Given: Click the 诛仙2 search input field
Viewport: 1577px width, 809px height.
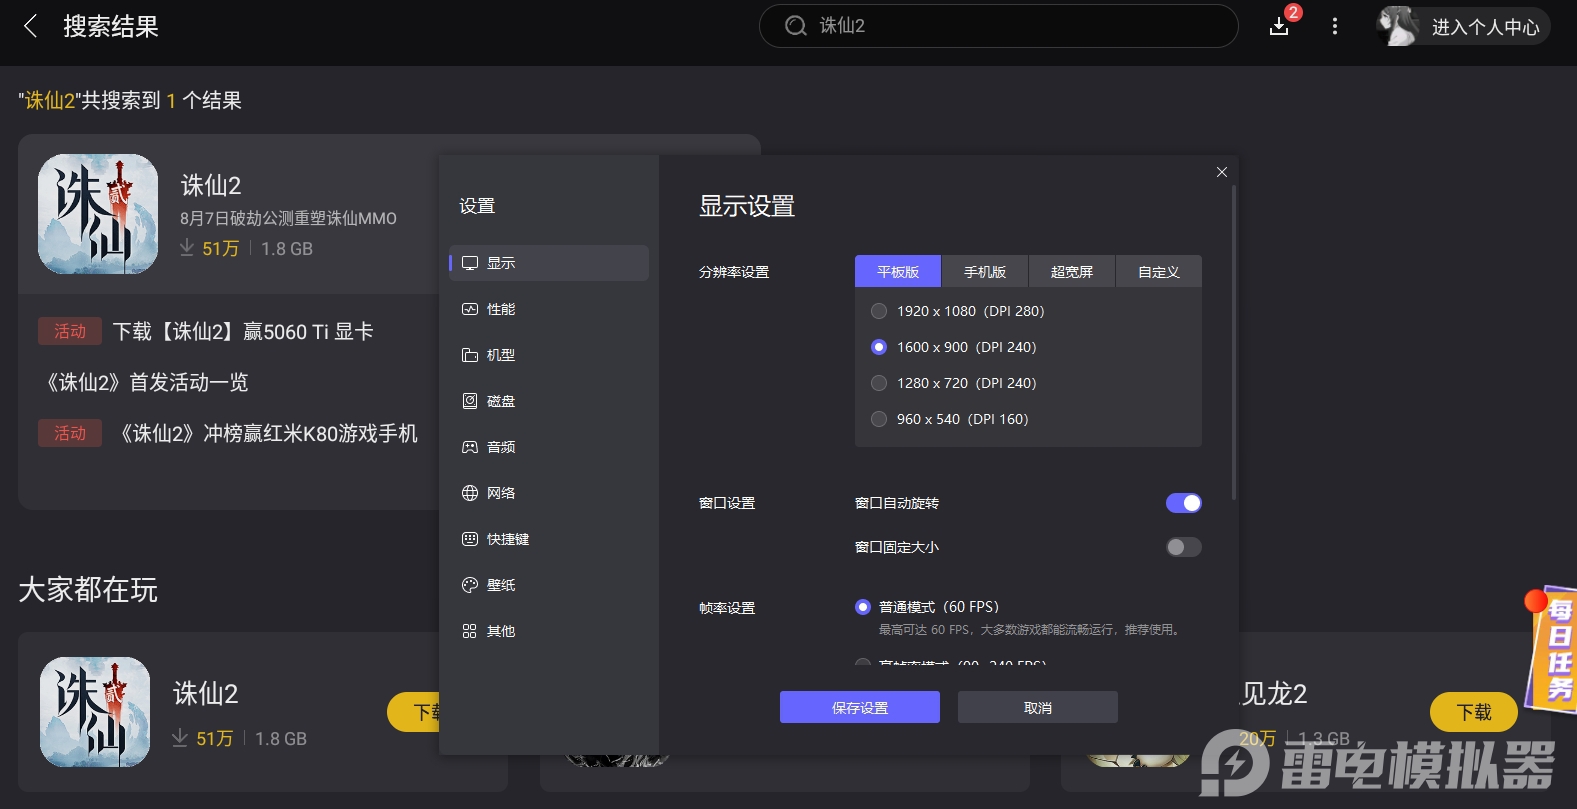Looking at the screenshot, I should tap(999, 26).
